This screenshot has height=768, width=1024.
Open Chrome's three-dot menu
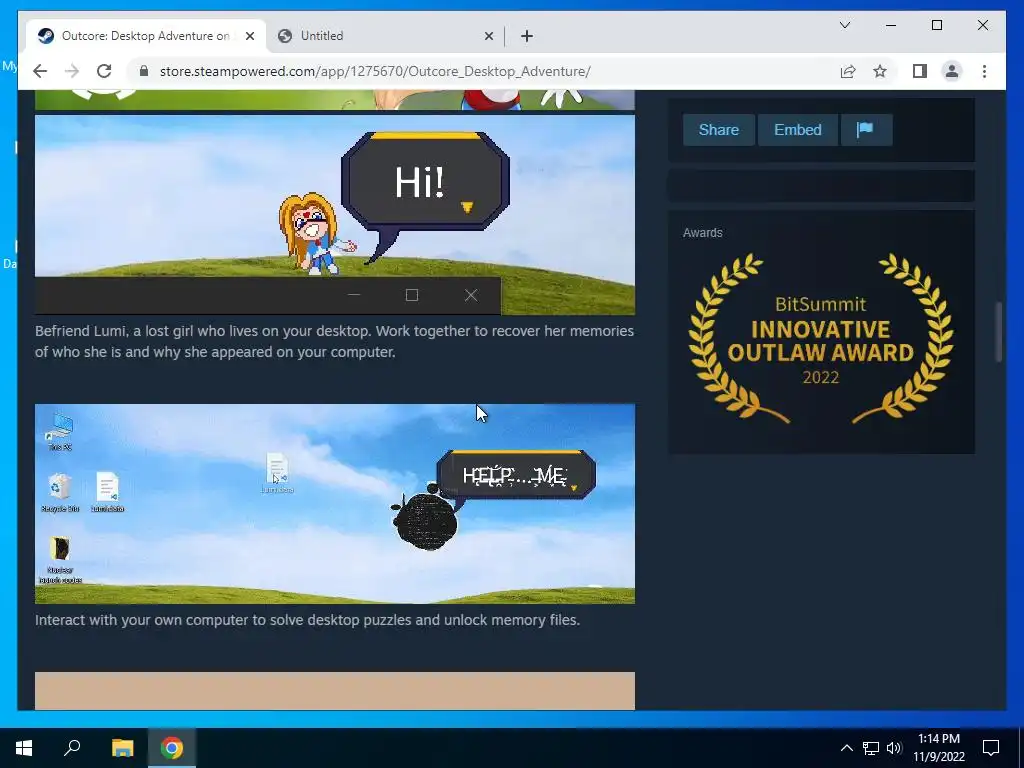click(x=984, y=71)
